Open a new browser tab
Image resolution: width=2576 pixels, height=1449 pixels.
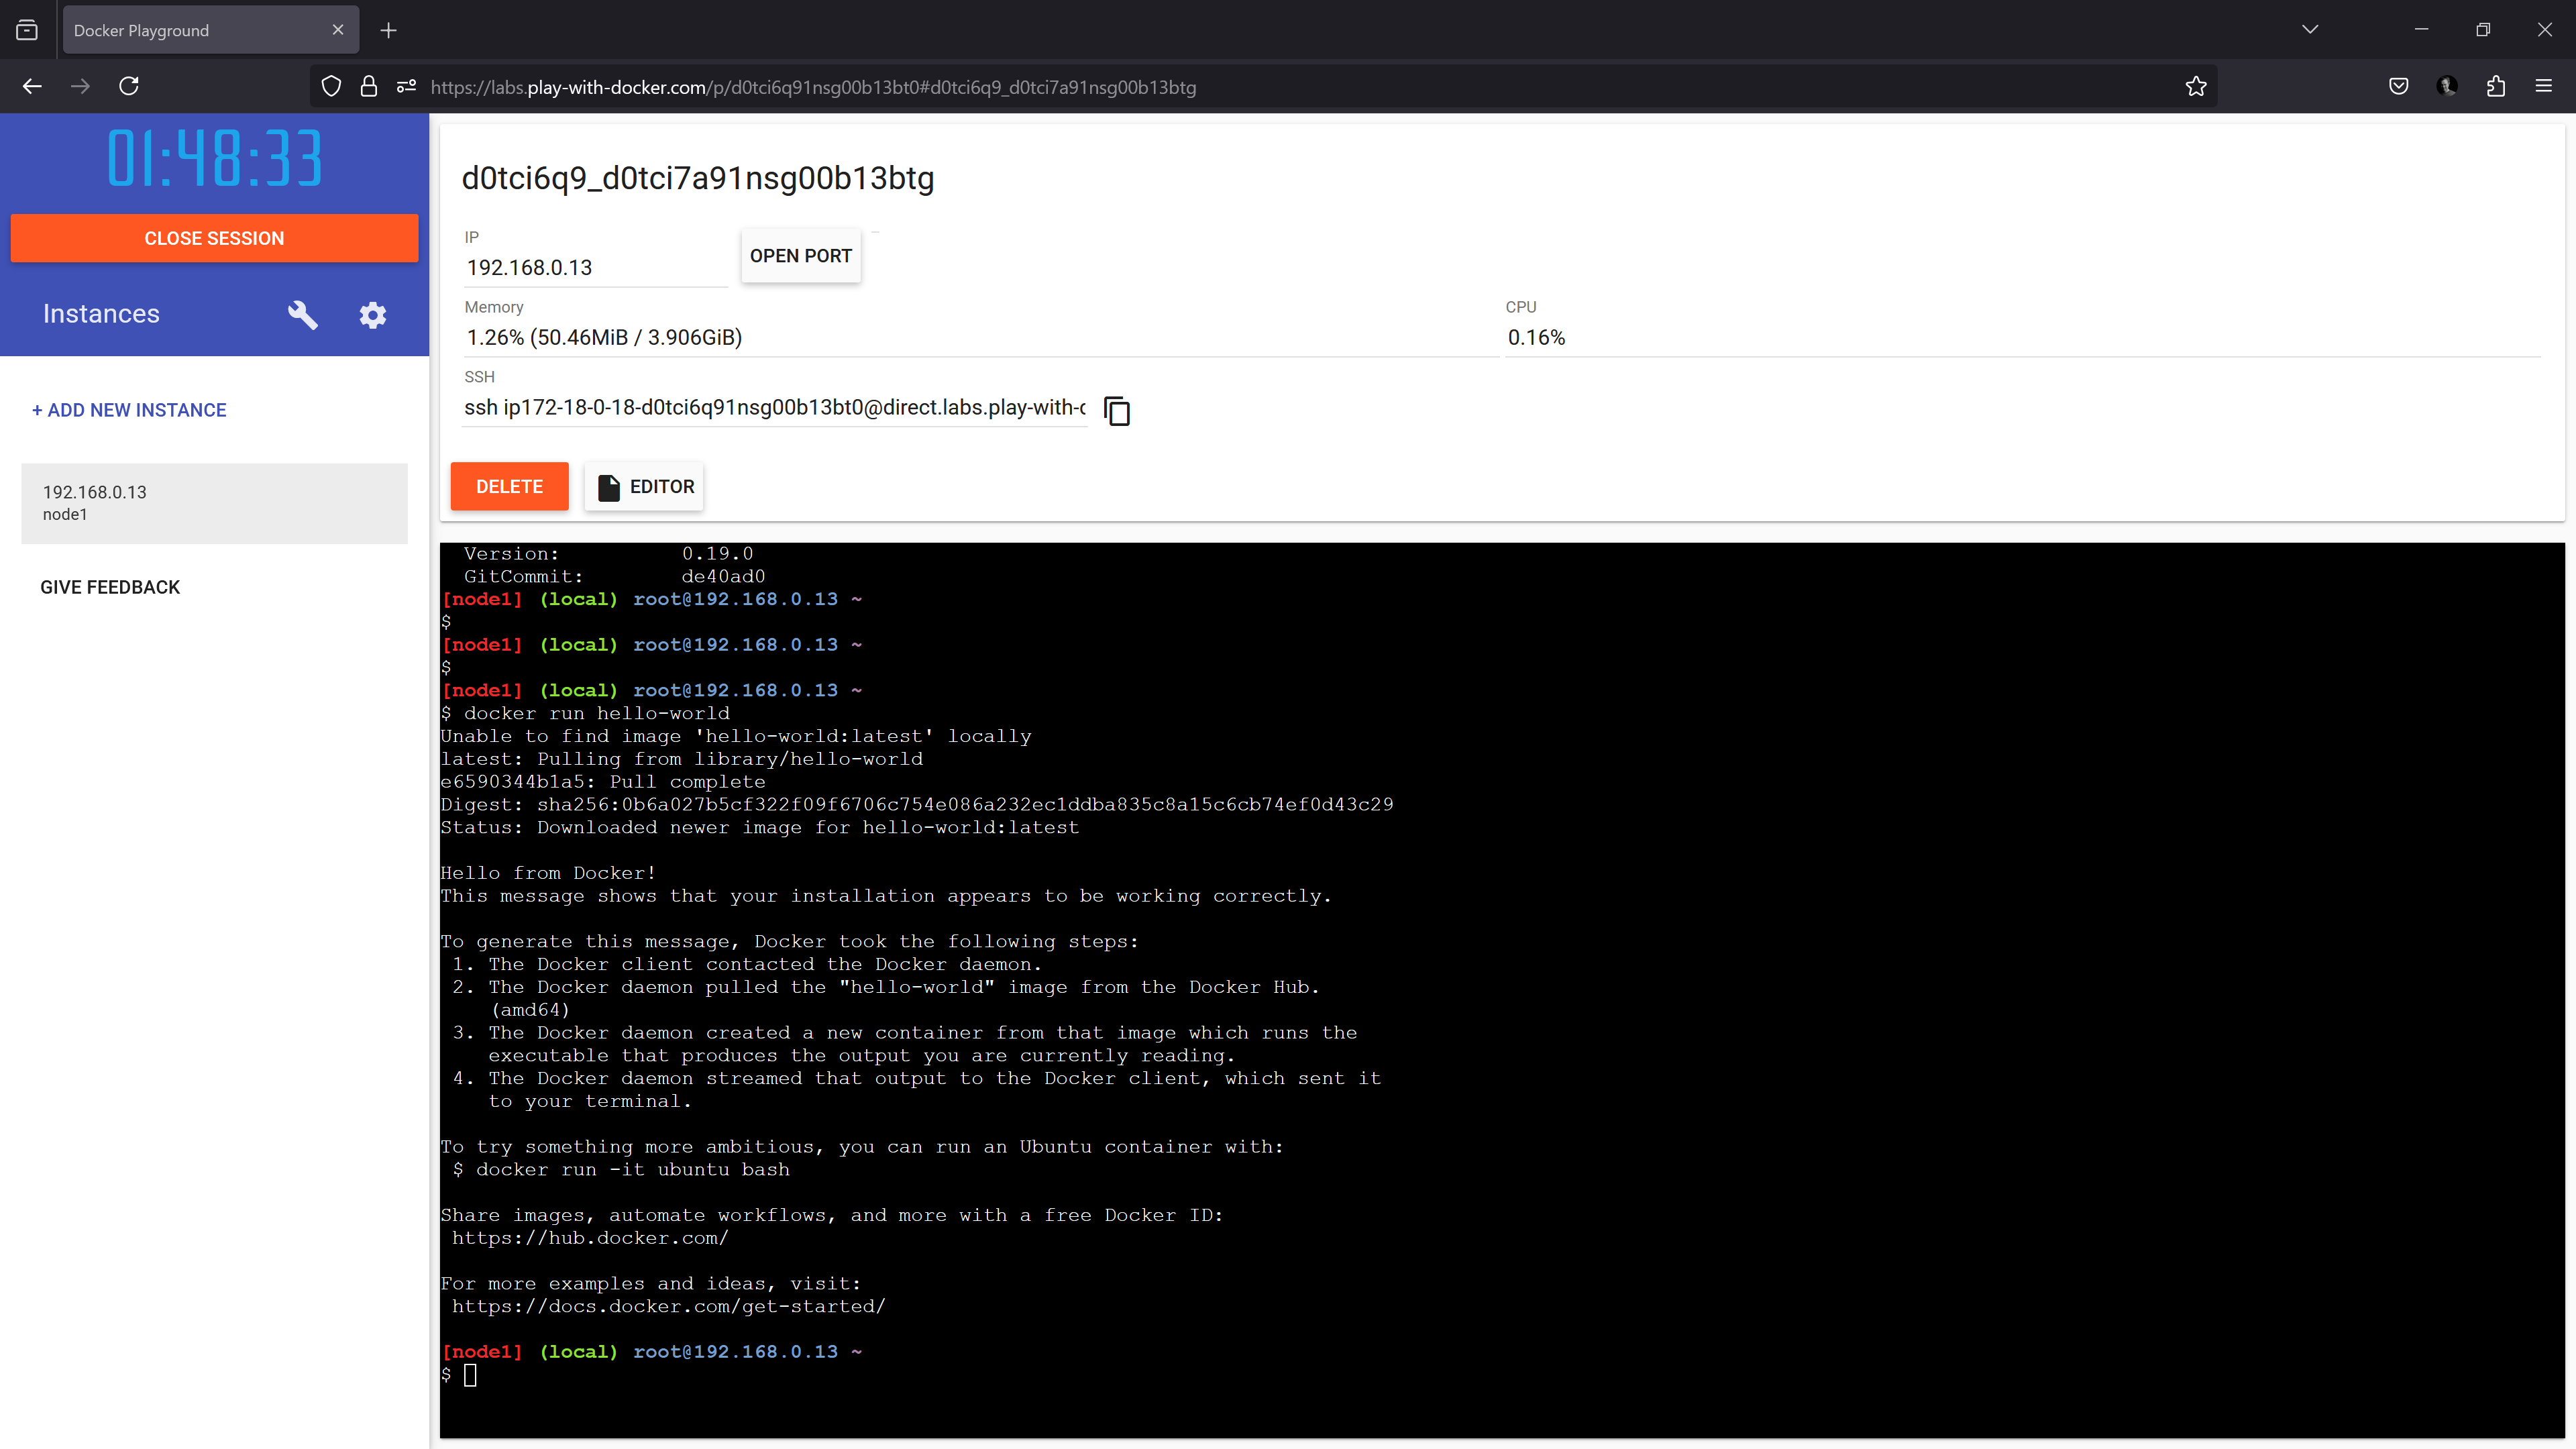click(389, 30)
